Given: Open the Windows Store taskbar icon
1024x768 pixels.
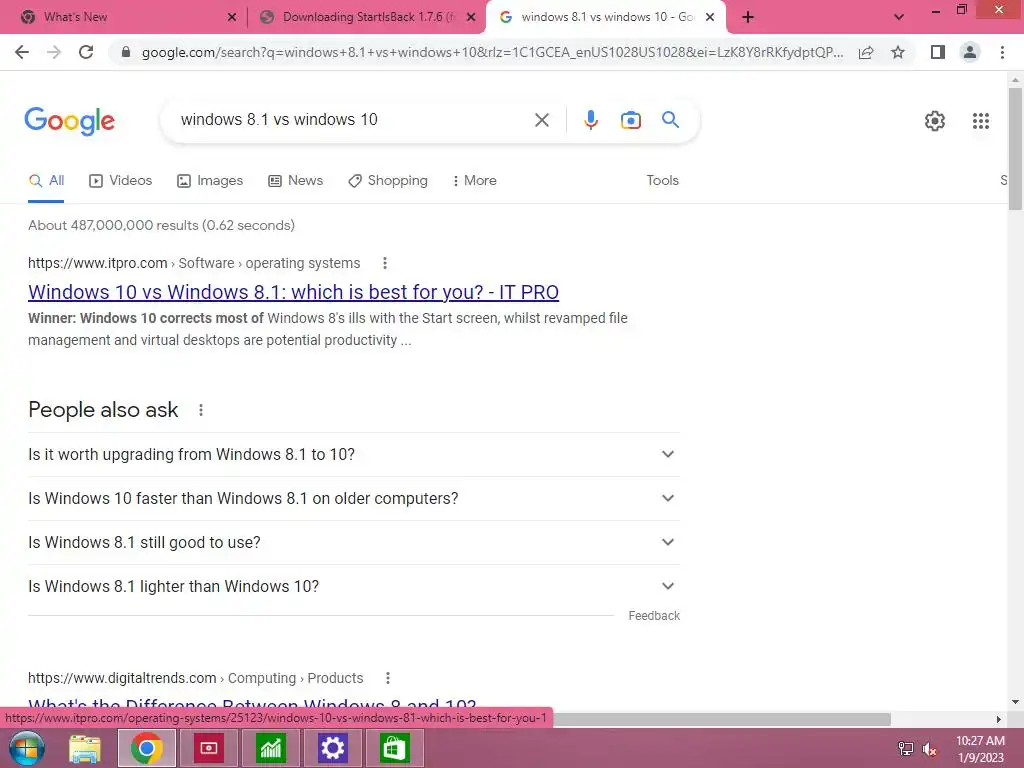Looking at the screenshot, I should 394,748.
